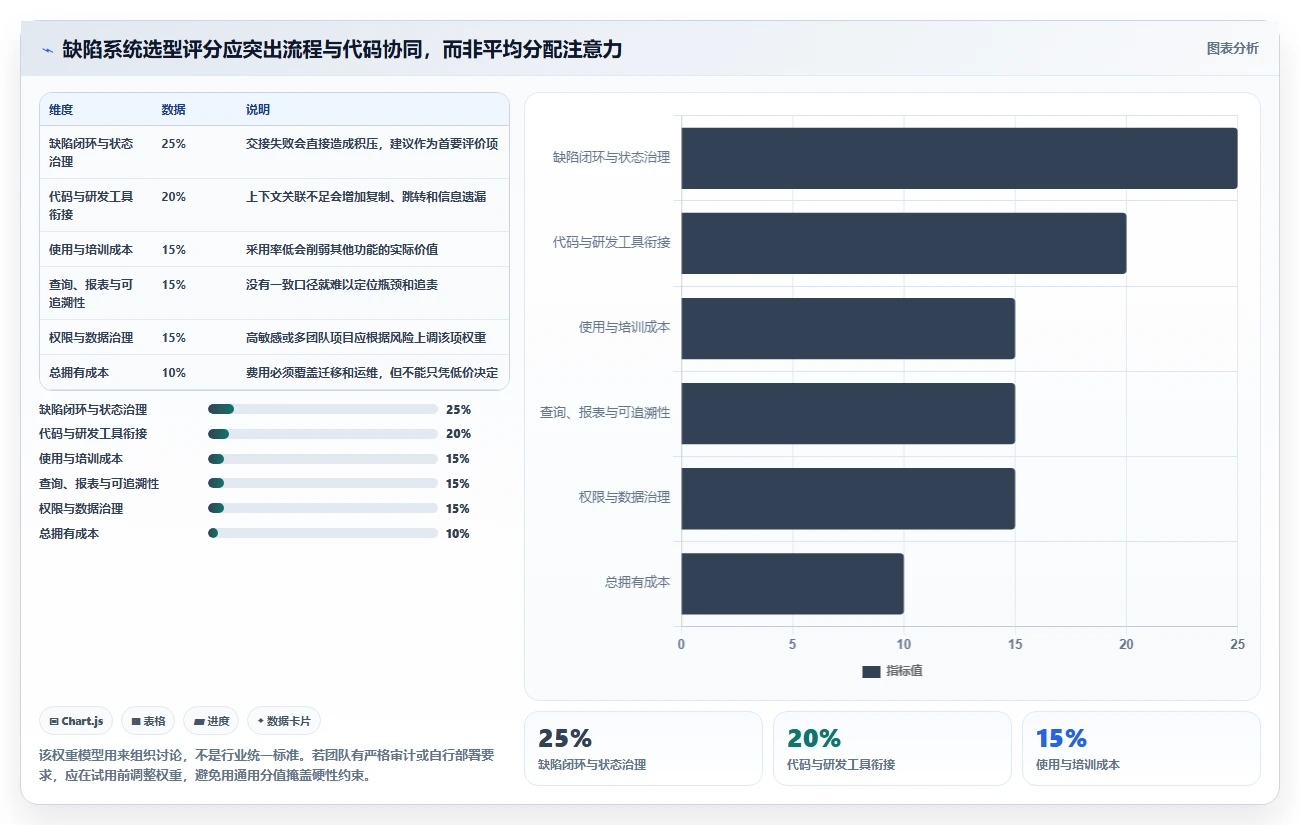
Task: Click the 20% value in the table
Action: 173,197
